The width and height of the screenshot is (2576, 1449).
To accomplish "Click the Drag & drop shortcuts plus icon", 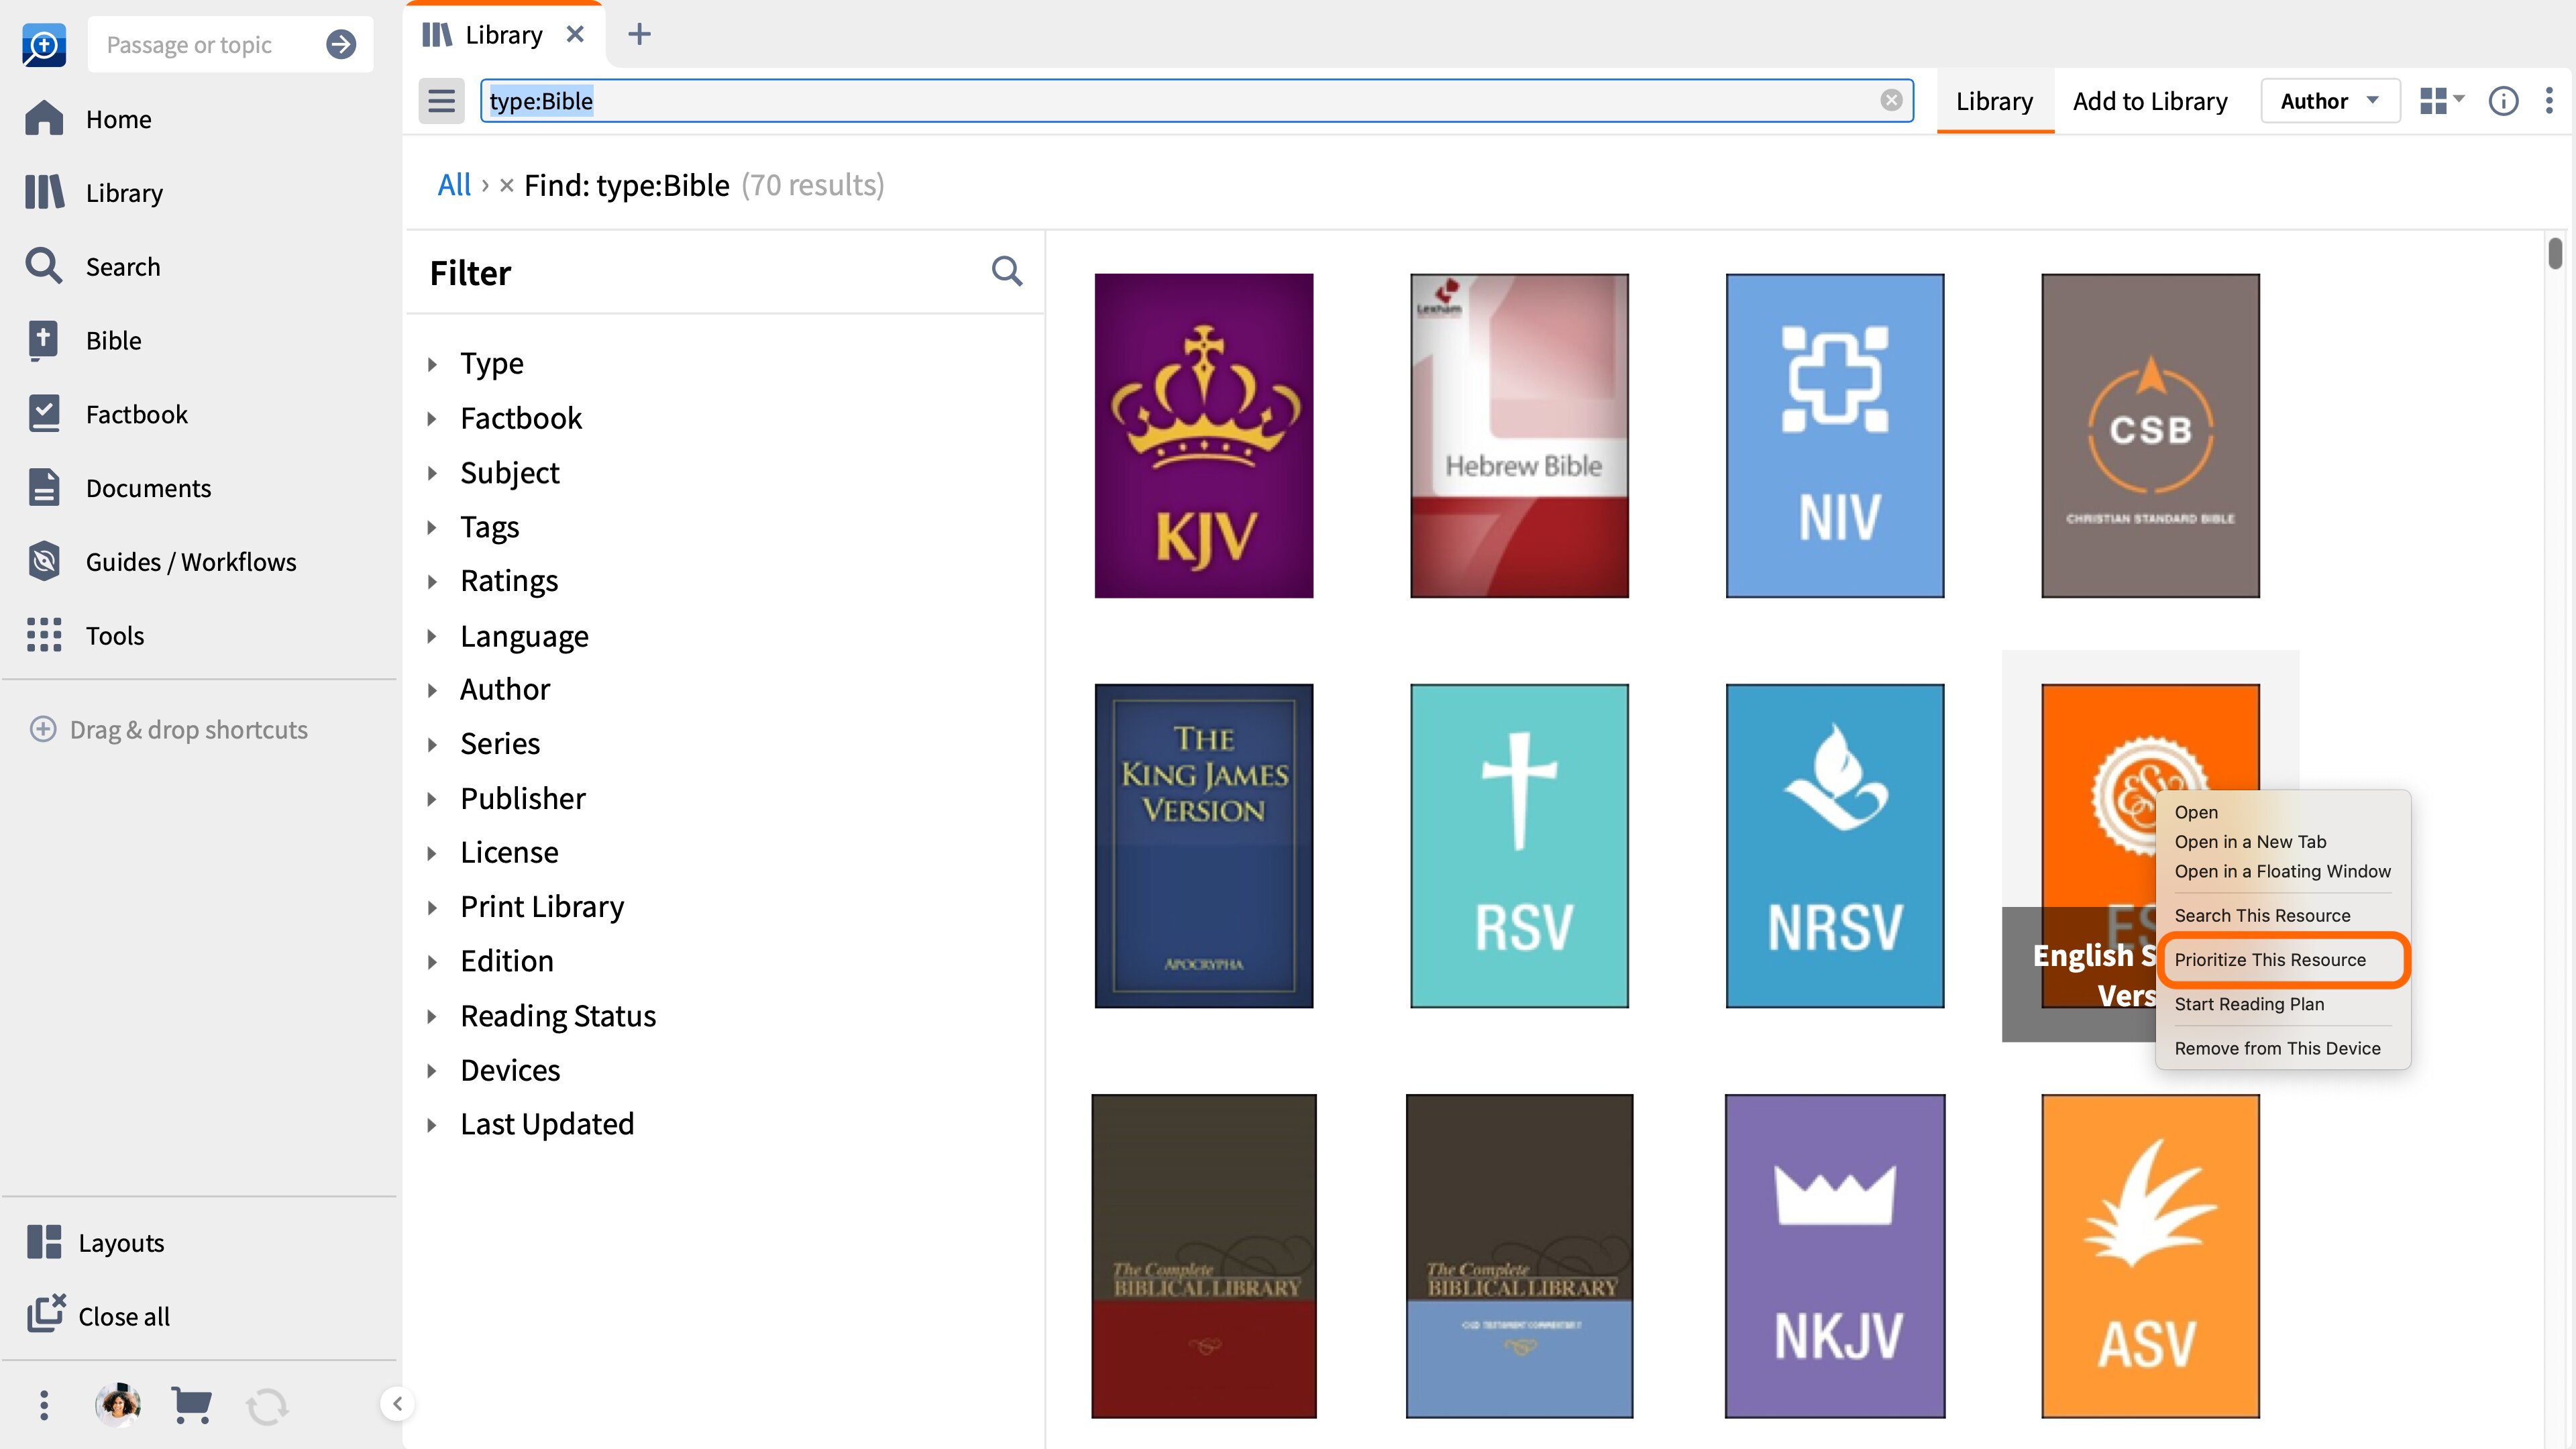I will [43, 729].
